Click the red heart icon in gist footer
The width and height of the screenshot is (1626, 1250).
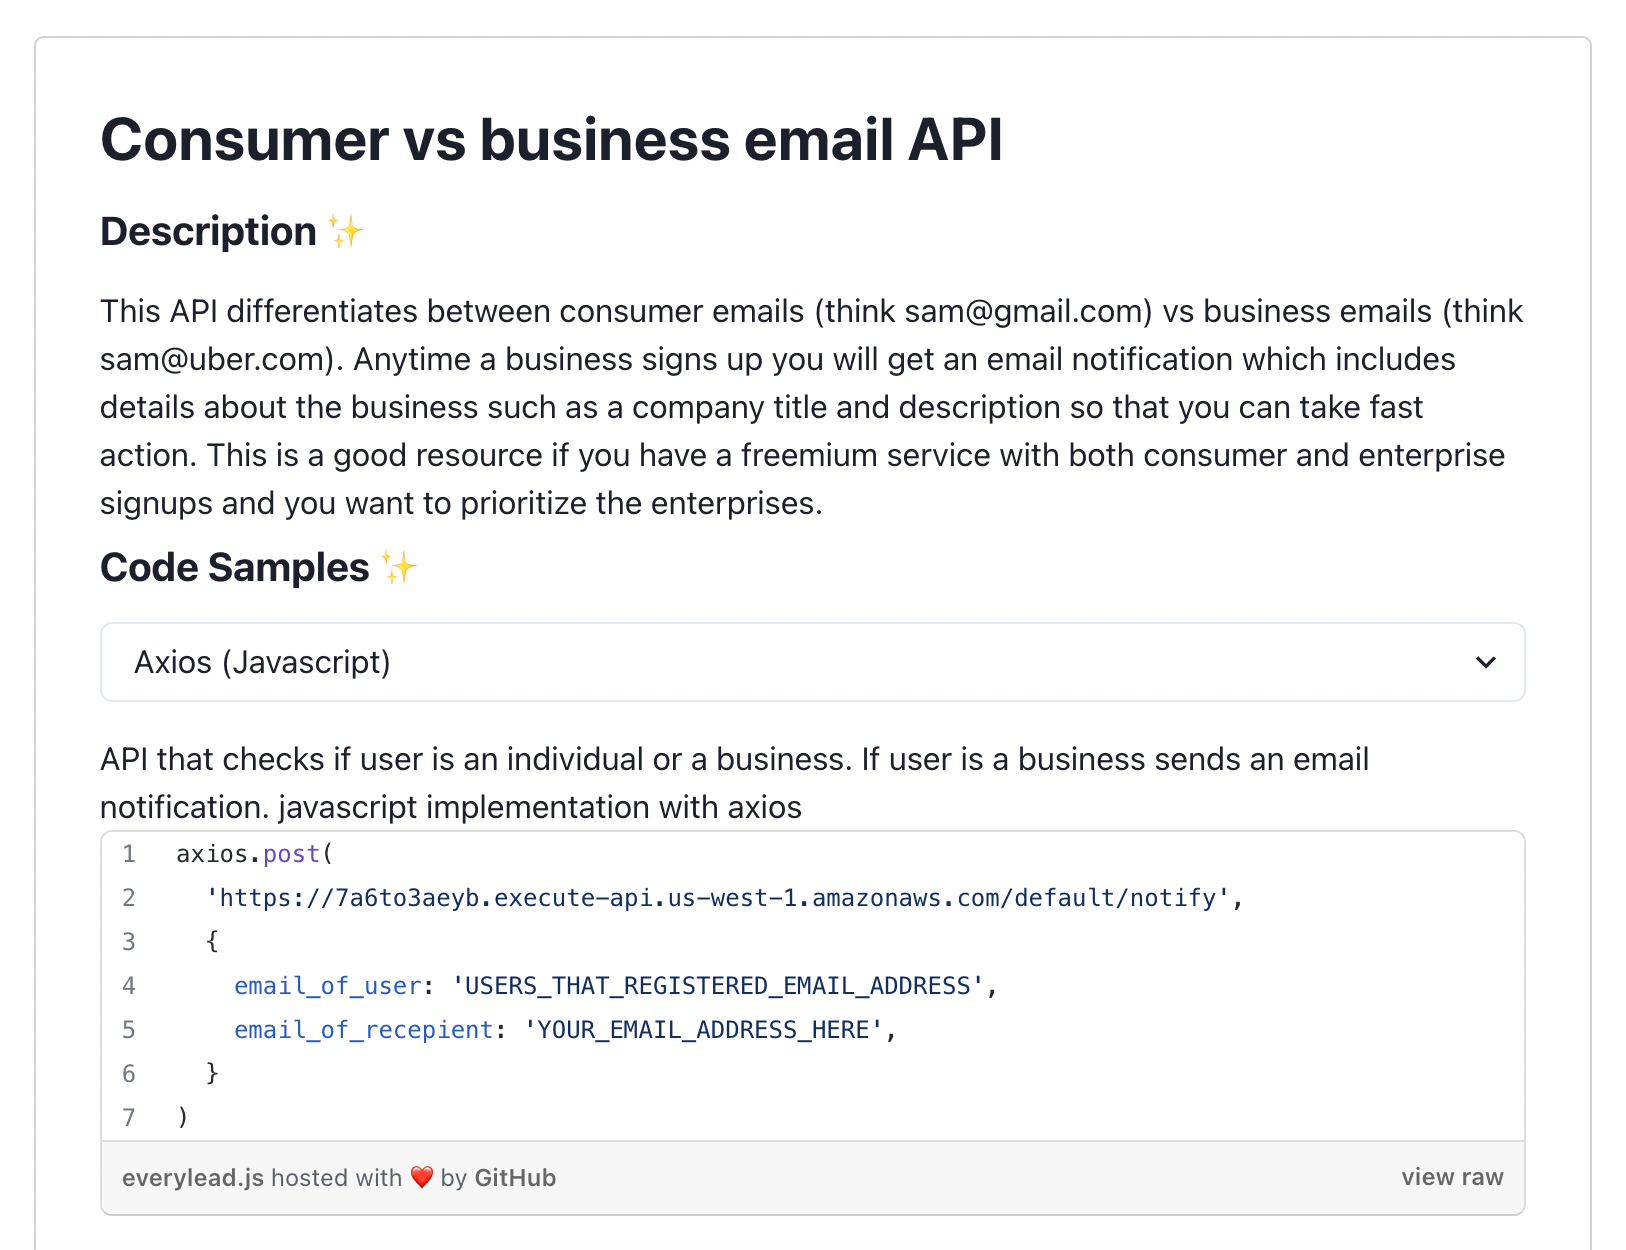click(420, 1177)
